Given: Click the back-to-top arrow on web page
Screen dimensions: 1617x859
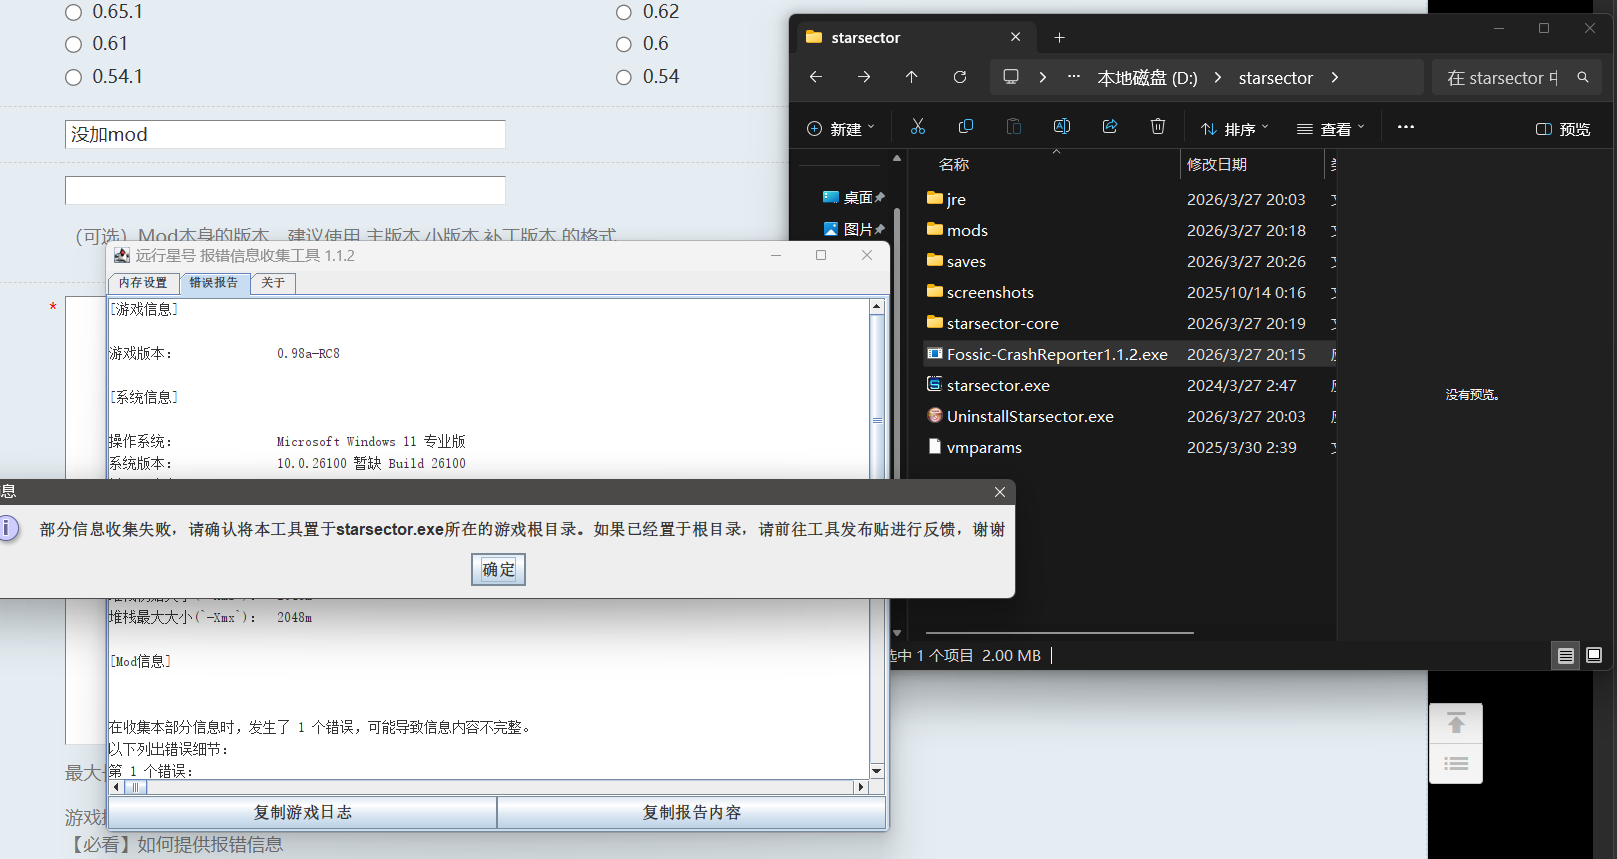Looking at the screenshot, I should [1456, 723].
